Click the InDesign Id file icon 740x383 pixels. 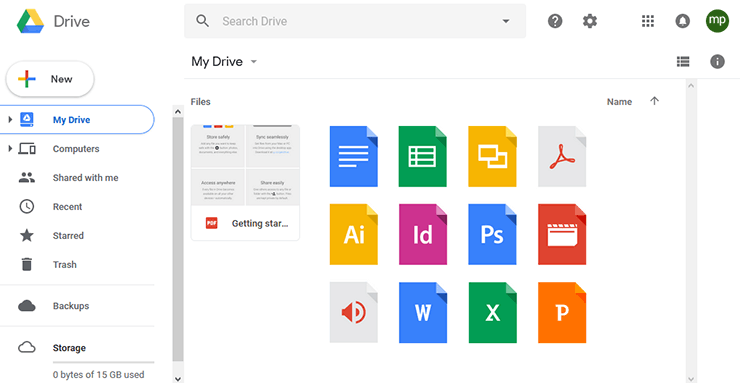tap(422, 234)
